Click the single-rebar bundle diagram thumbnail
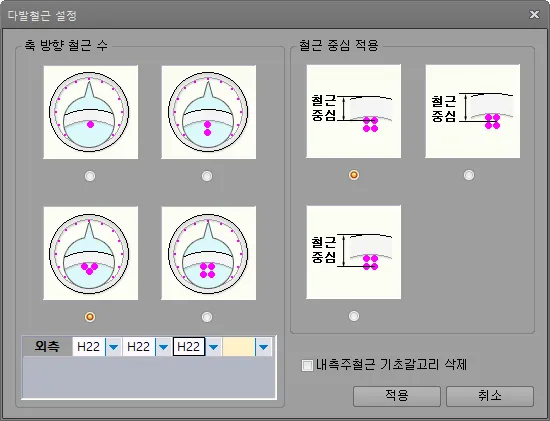 tap(90, 112)
